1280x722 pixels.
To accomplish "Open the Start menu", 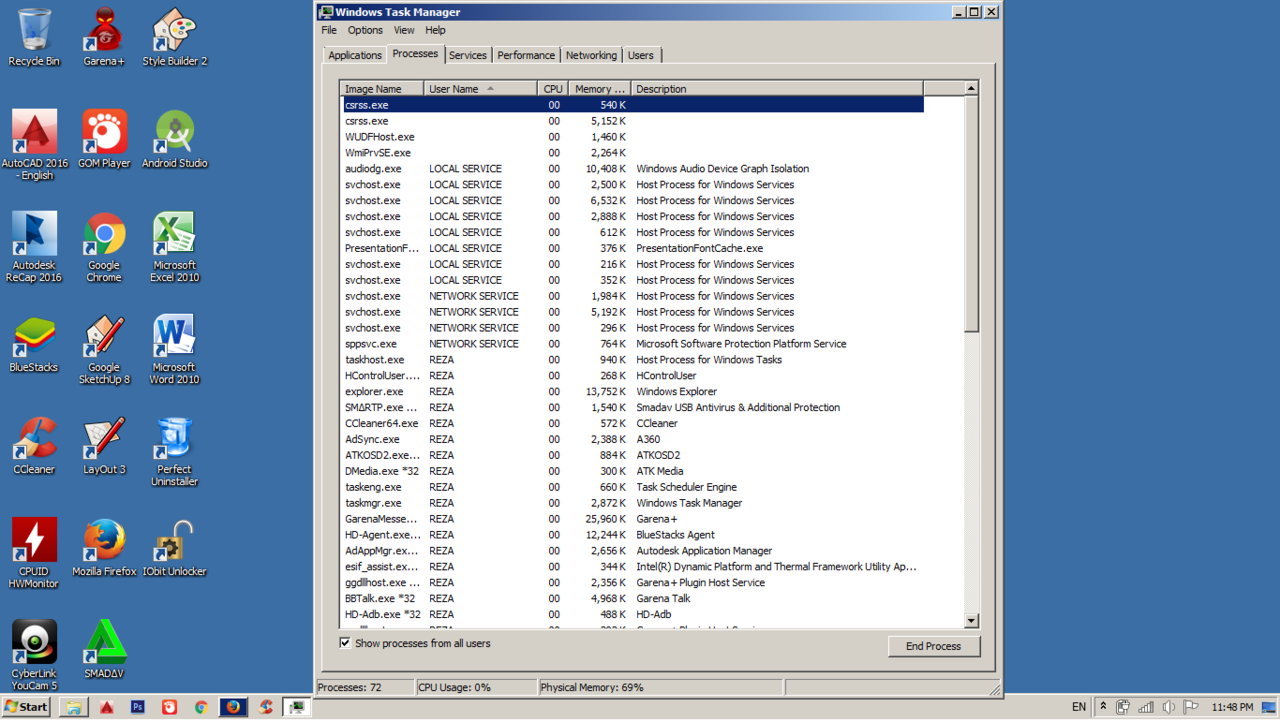I will (x=26, y=707).
